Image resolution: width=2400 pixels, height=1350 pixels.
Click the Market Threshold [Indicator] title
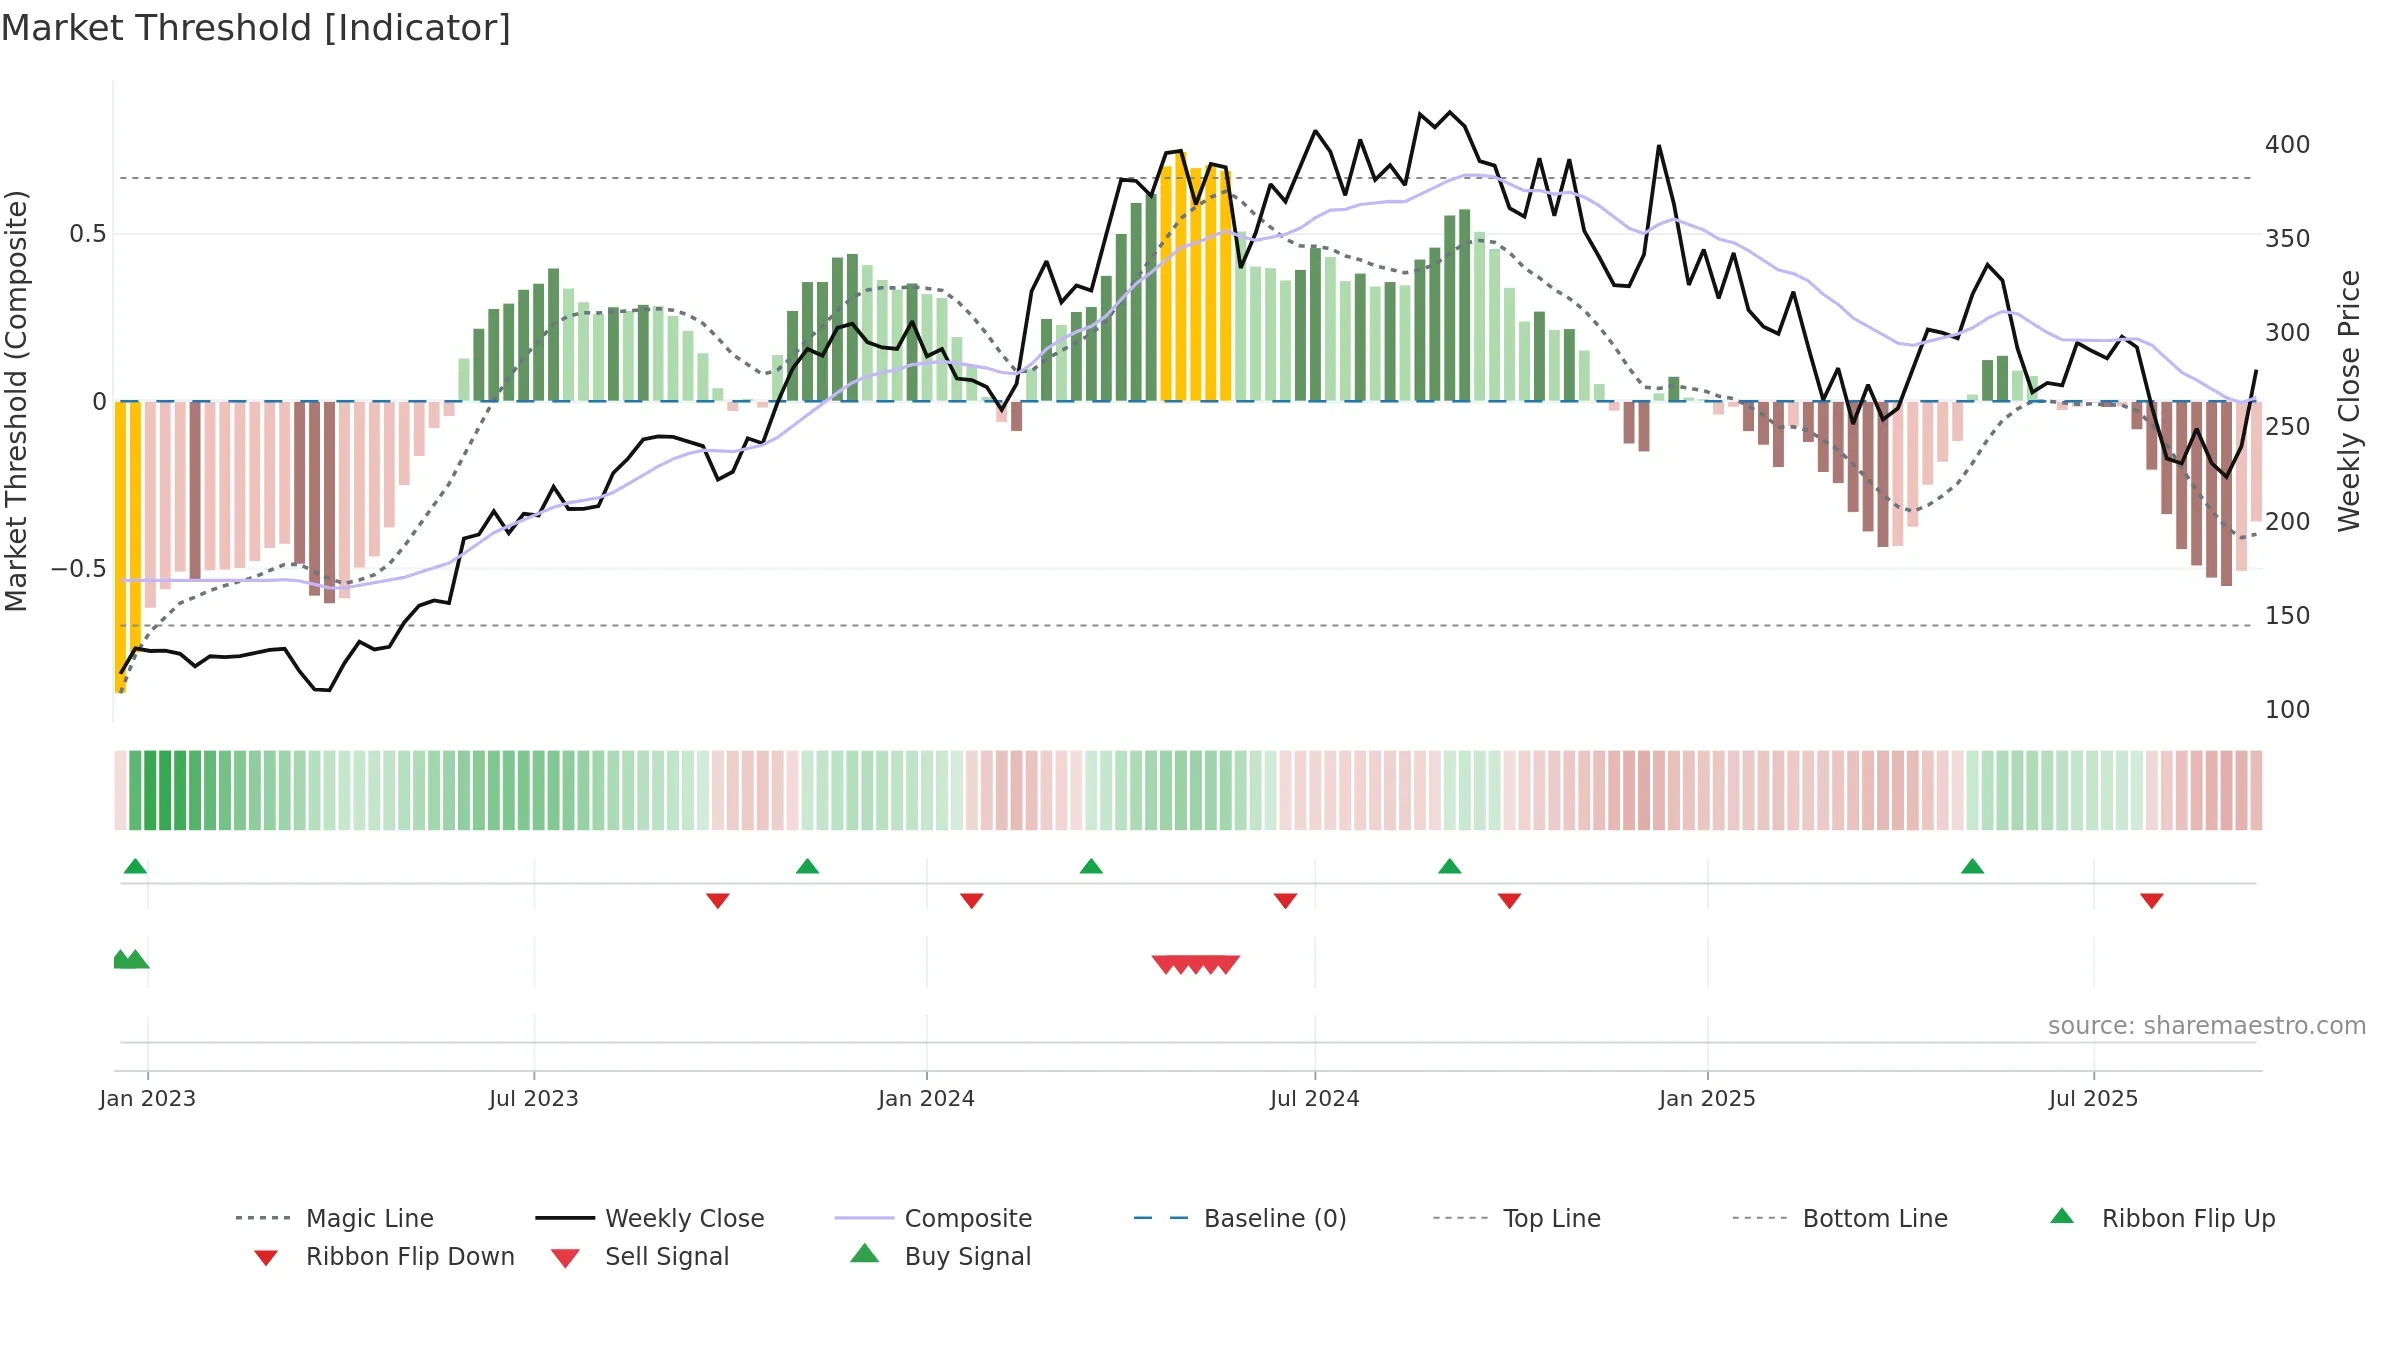[256, 28]
